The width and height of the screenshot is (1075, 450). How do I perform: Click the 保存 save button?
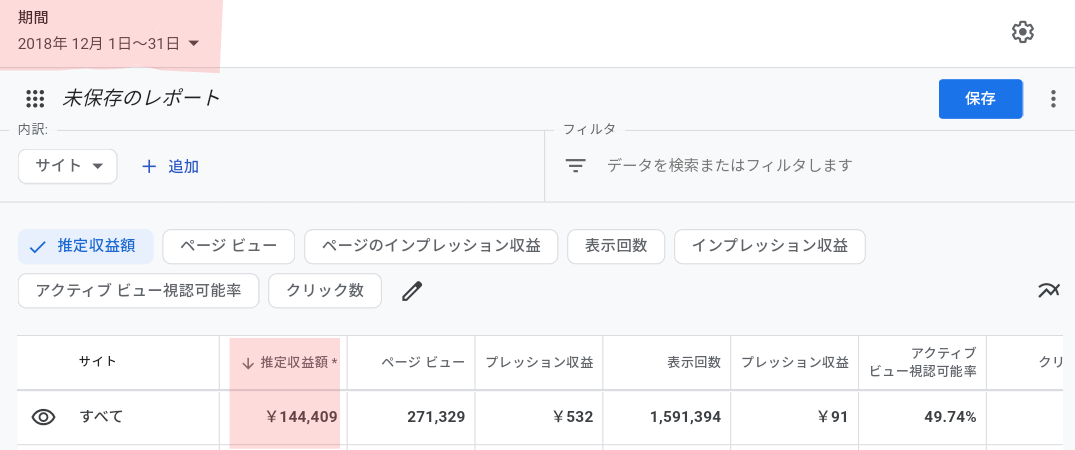980,99
